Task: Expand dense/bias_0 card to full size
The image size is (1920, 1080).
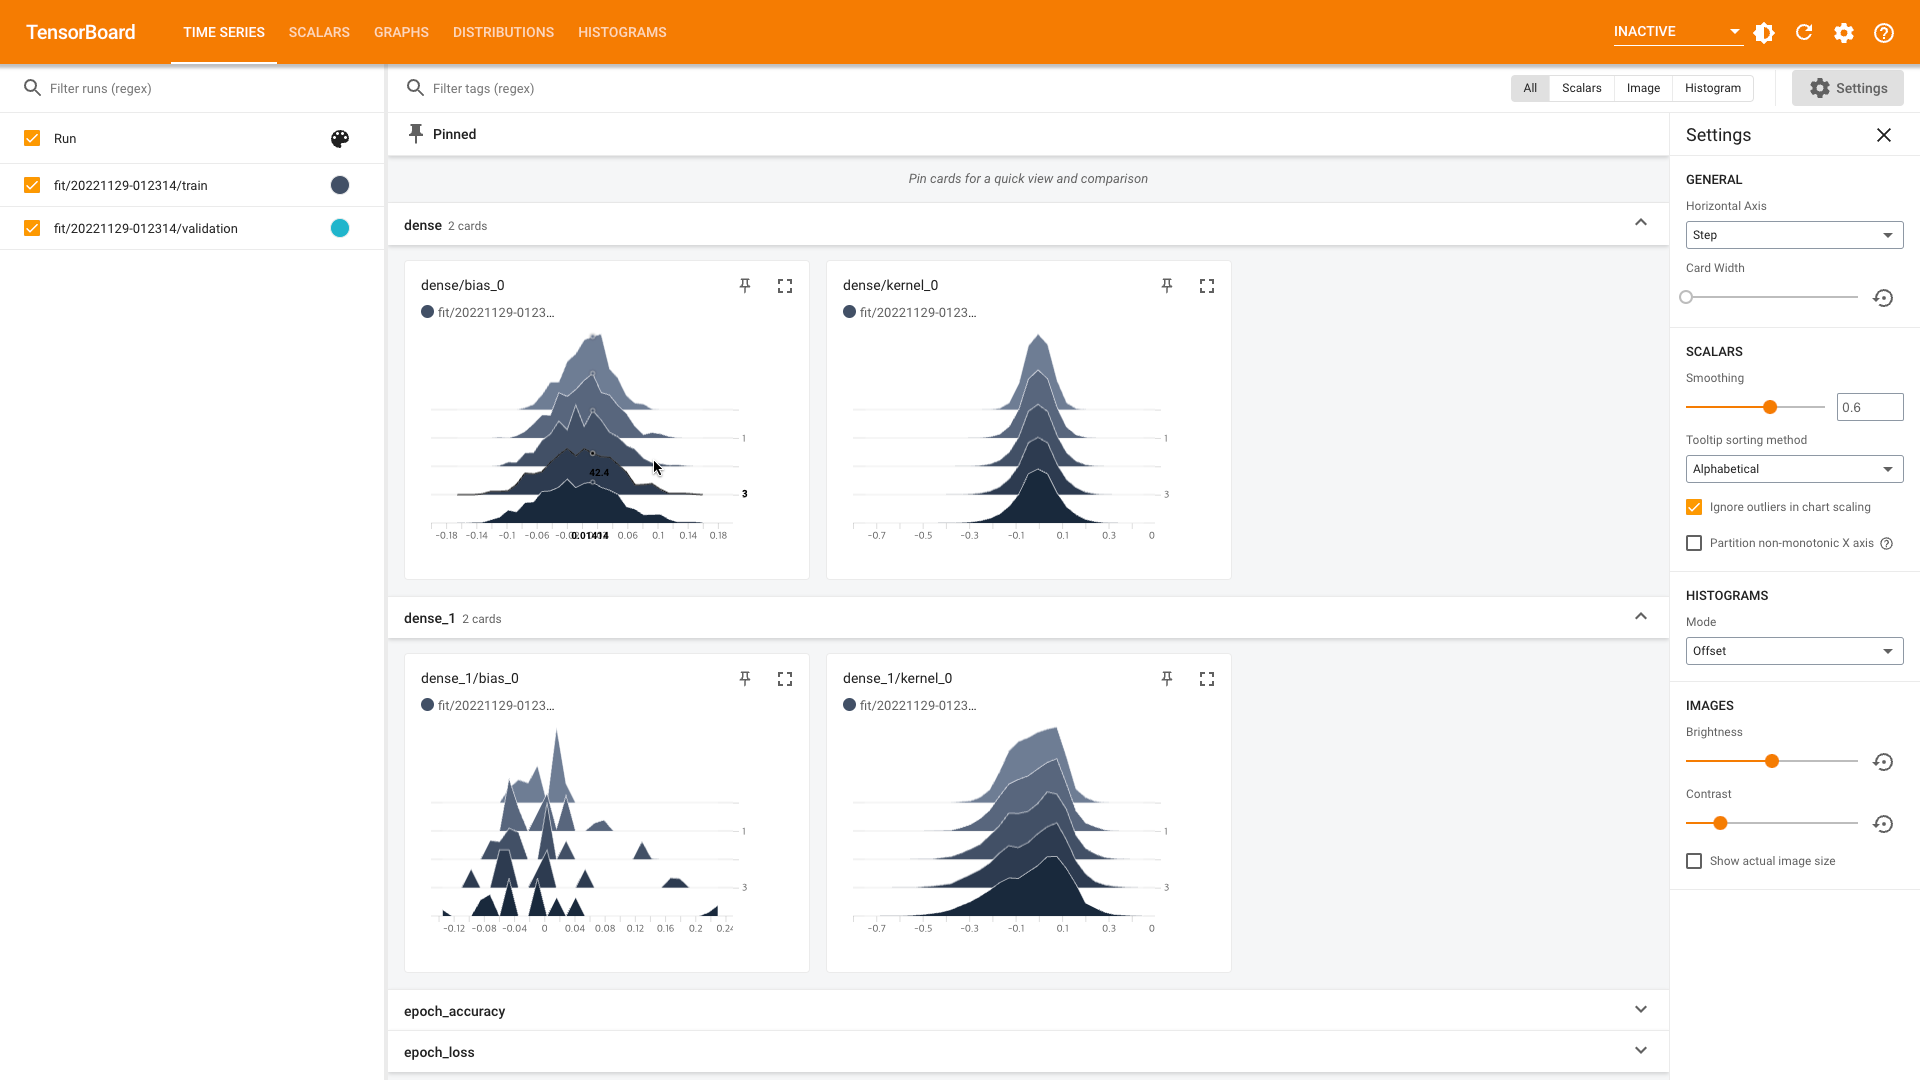Action: tap(785, 286)
